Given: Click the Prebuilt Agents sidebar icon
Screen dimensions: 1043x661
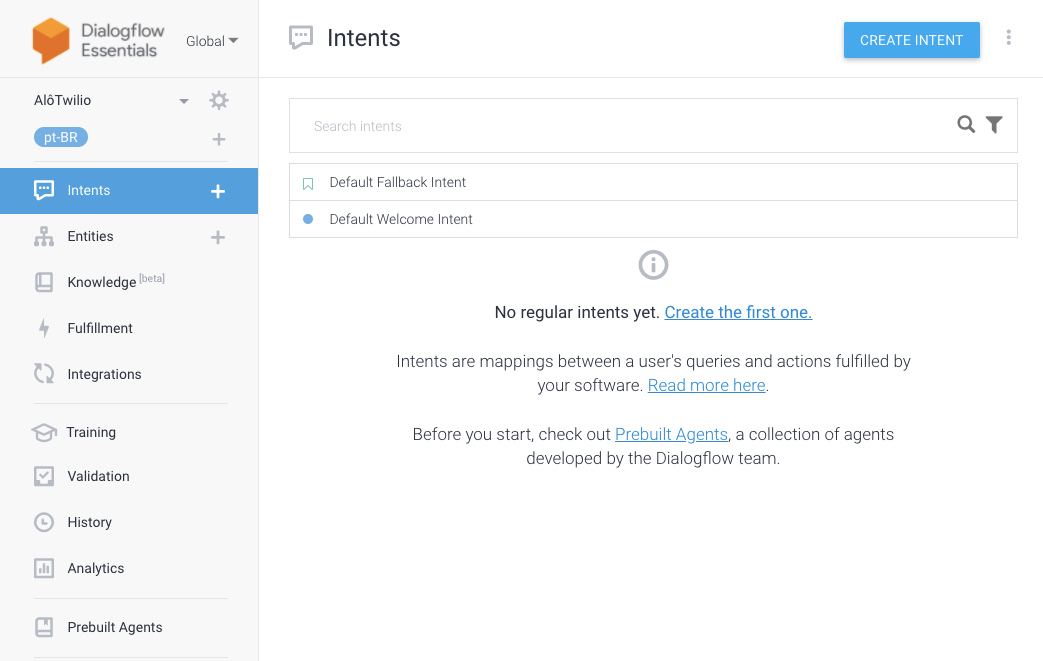Looking at the screenshot, I should (44, 627).
